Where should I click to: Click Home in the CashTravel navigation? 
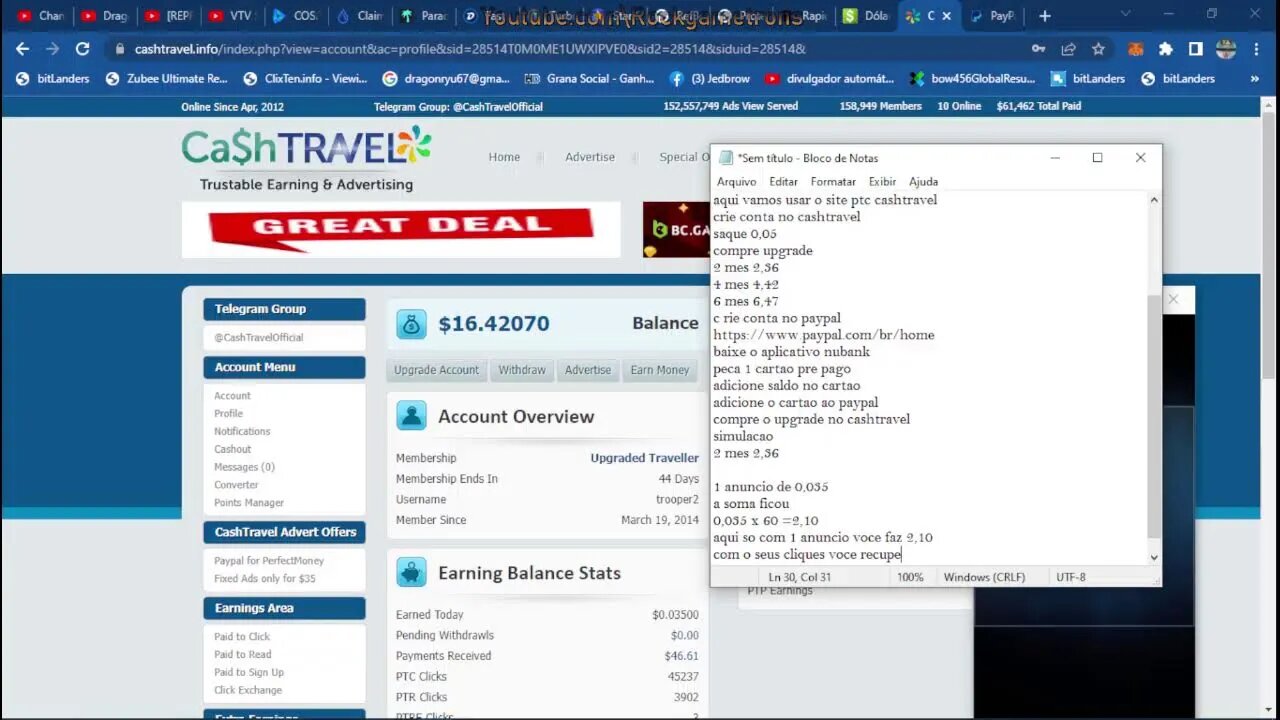[x=504, y=157]
